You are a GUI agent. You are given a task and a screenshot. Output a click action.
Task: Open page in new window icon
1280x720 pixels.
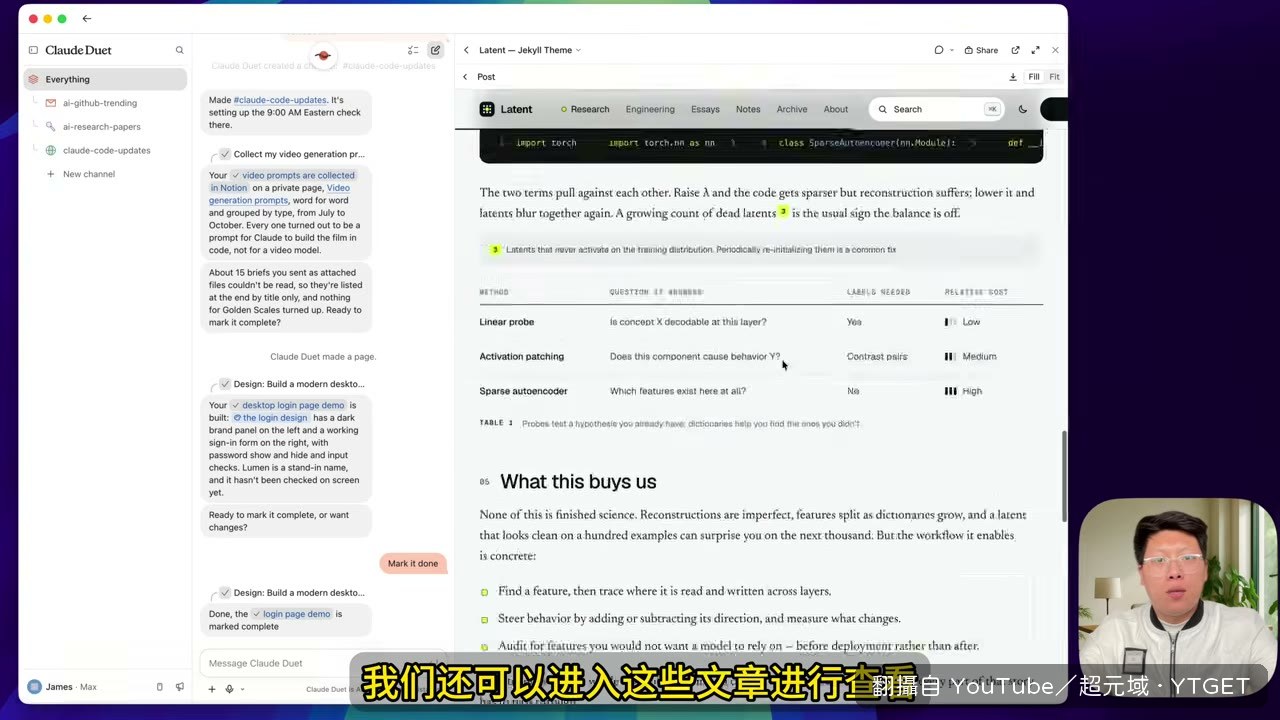point(1016,50)
